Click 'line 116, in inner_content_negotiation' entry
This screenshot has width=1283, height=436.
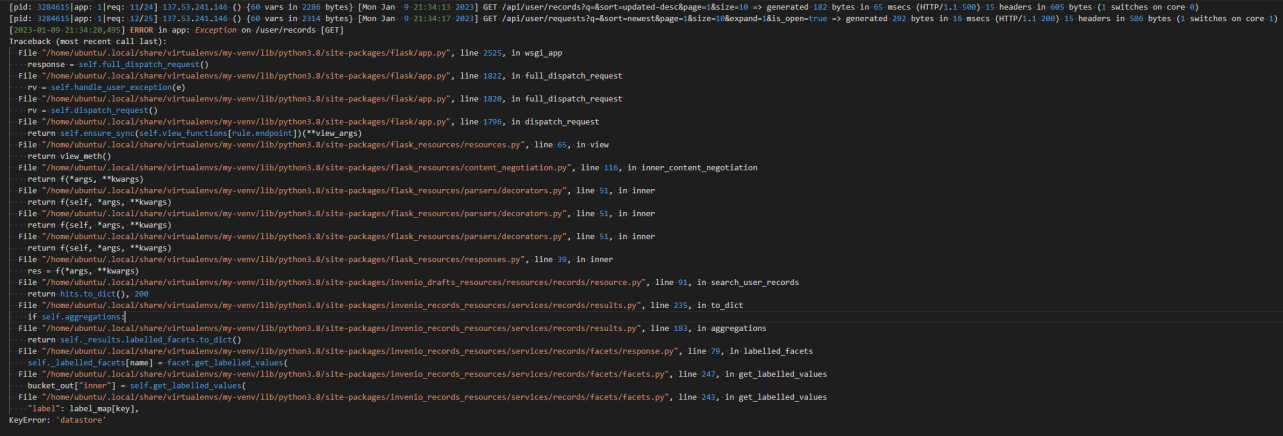(x=668, y=167)
